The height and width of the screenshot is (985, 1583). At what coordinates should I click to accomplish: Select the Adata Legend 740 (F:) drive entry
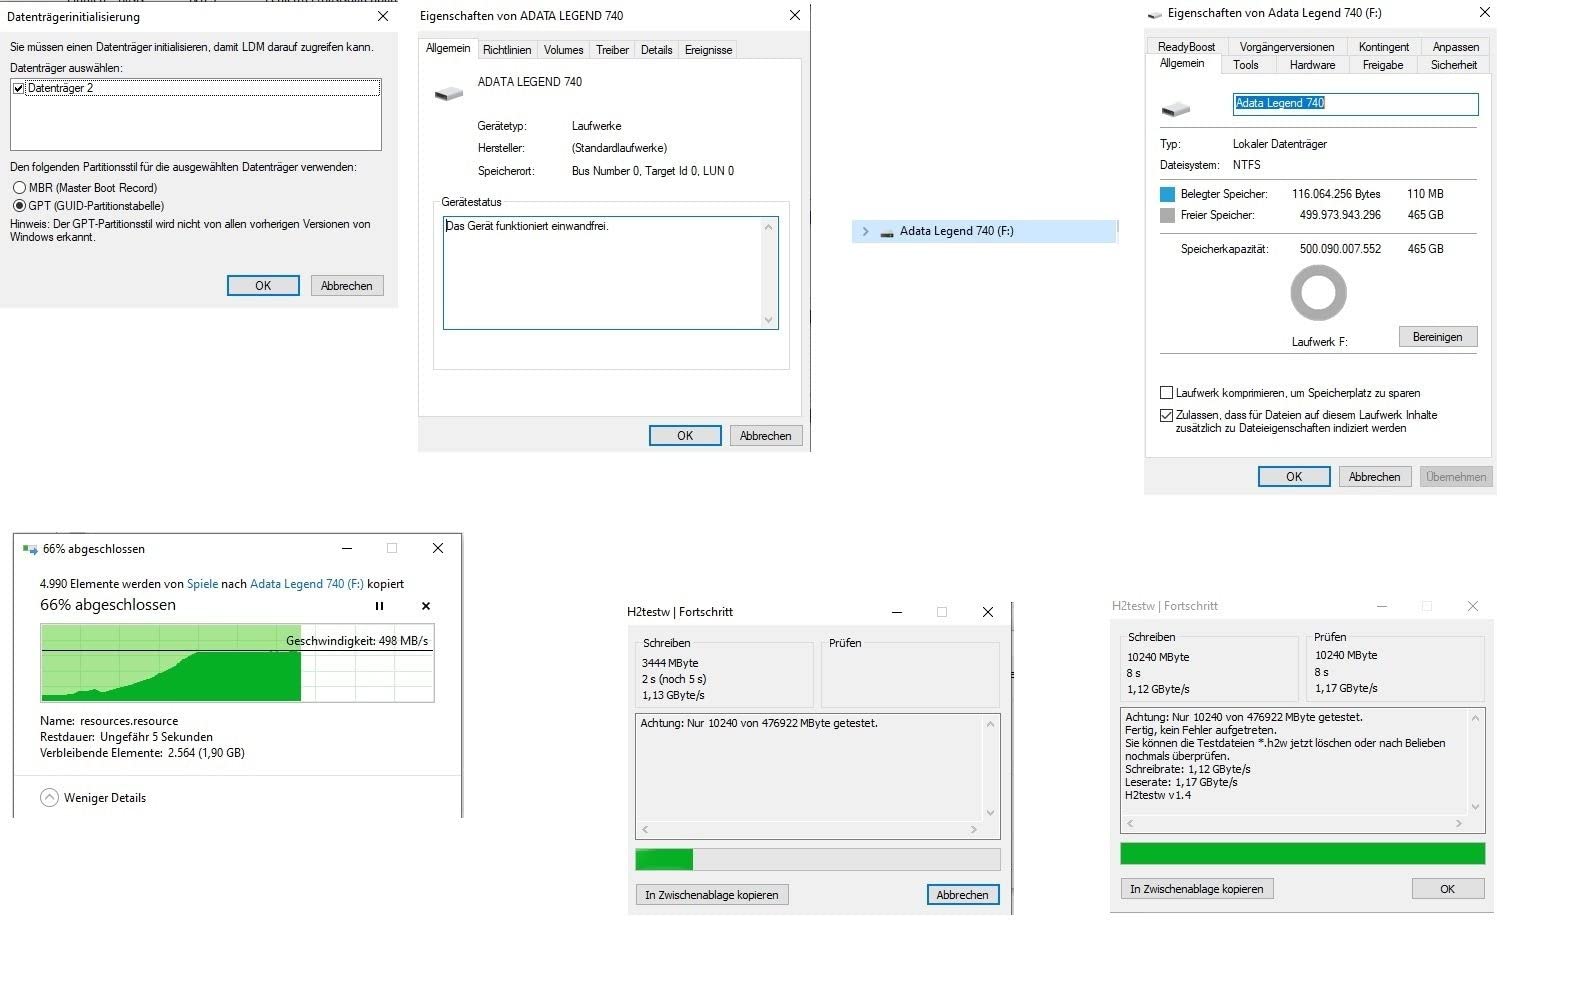click(984, 231)
